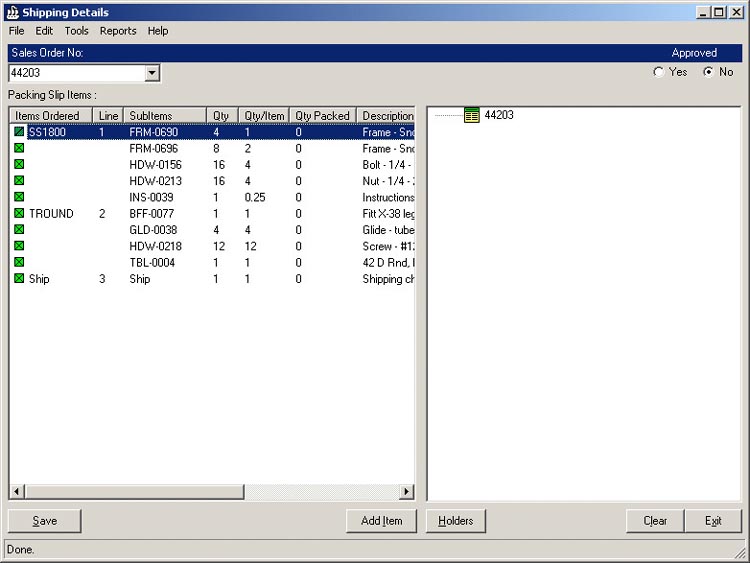Image resolution: width=750 pixels, height=563 pixels.
Task: Click the Save button
Action: click(45, 521)
